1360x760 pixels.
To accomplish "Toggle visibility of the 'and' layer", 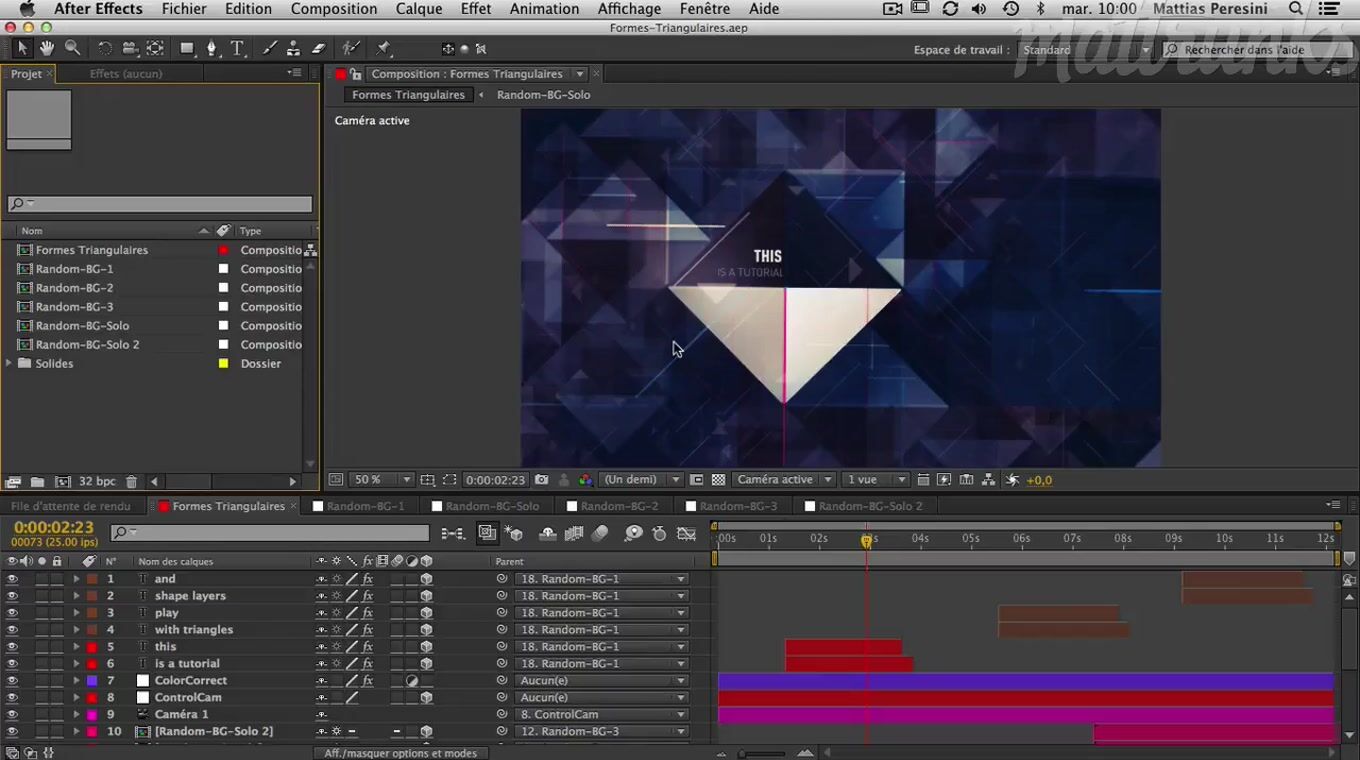I will click(12, 579).
